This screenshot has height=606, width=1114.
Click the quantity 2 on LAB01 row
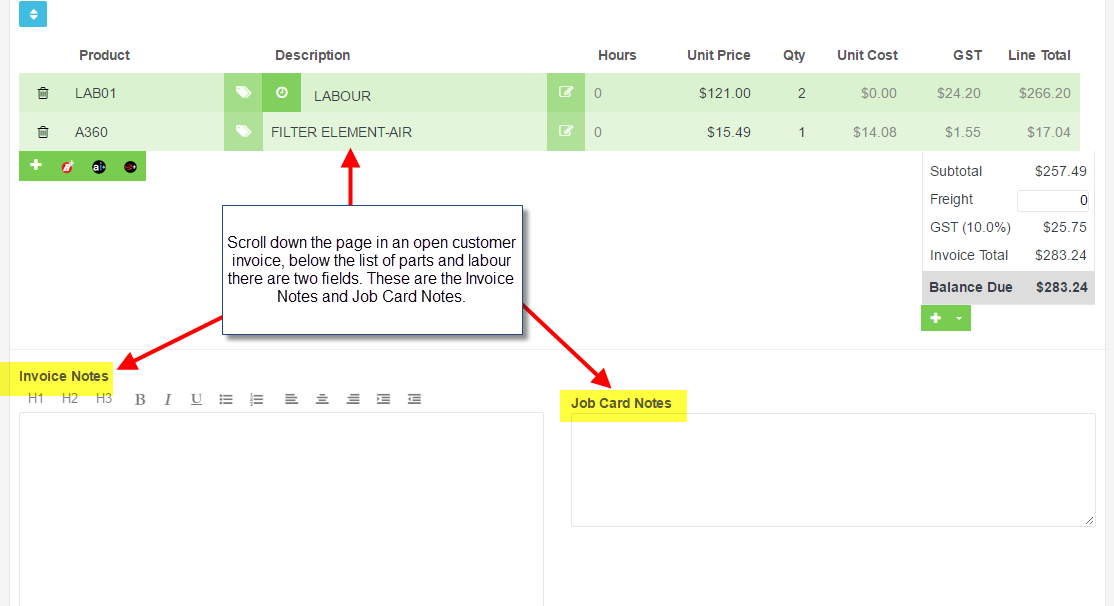[801, 93]
